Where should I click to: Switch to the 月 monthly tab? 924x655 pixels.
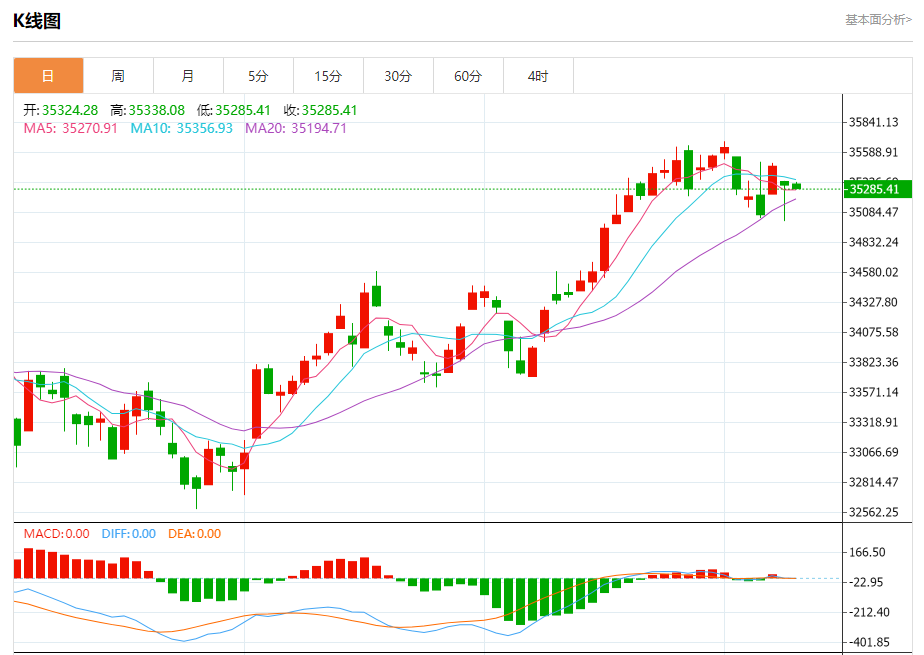[x=189, y=76]
